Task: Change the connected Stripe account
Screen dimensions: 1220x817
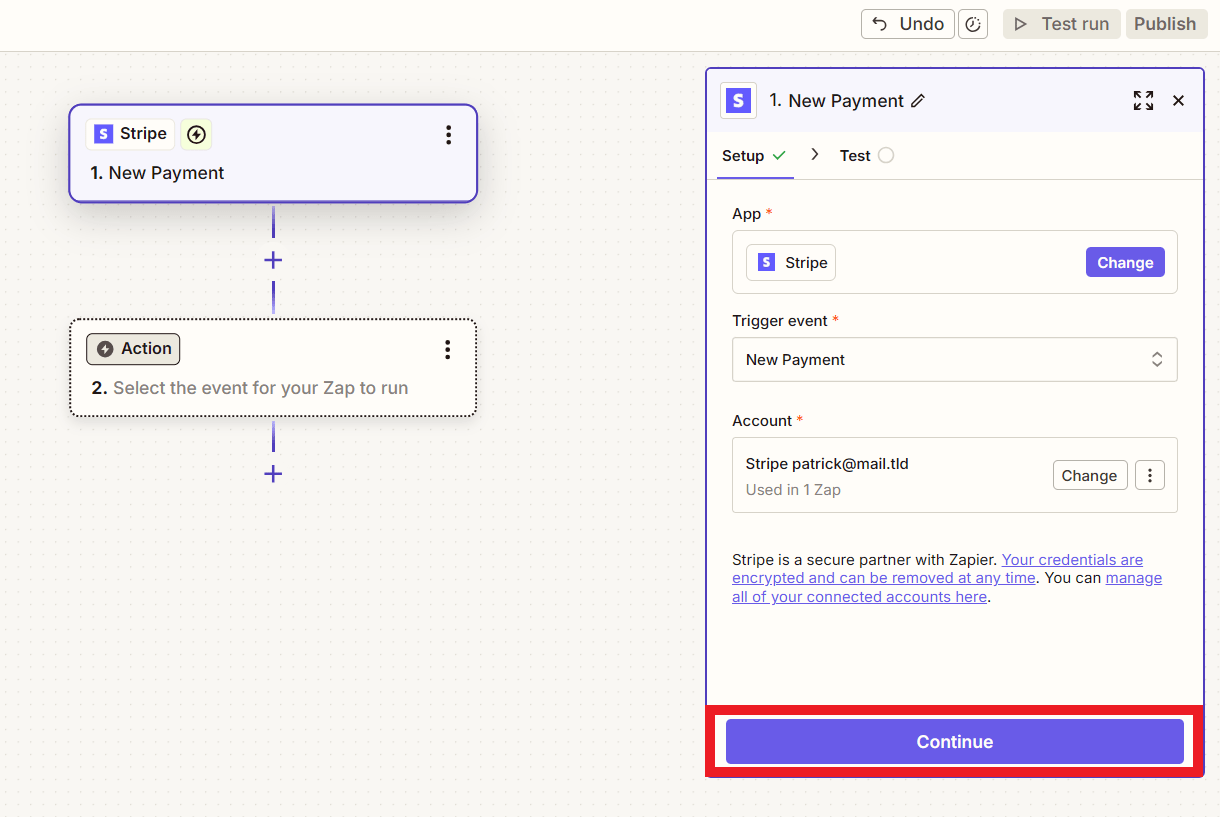Action: (x=1089, y=475)
